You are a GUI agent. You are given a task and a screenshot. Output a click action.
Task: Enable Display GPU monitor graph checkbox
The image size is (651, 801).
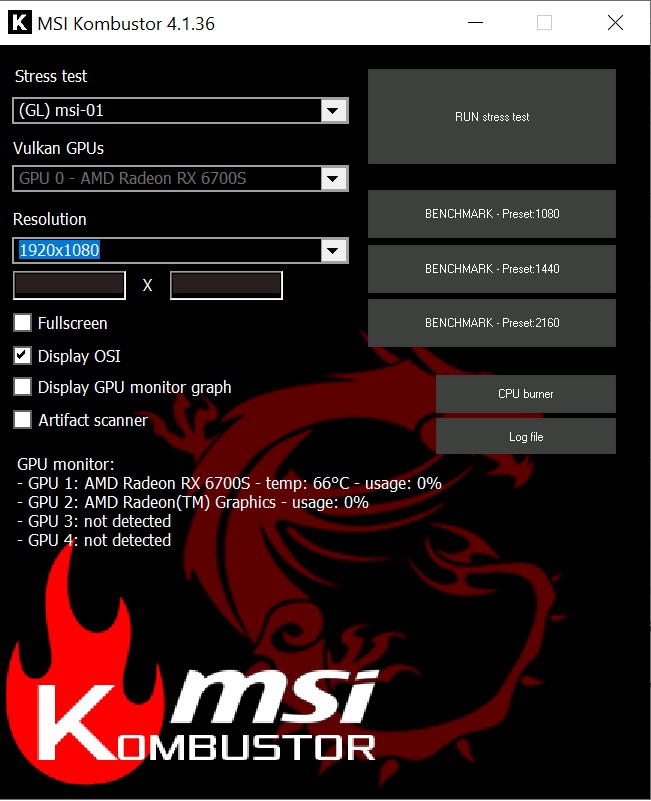(x=22, y=387)
